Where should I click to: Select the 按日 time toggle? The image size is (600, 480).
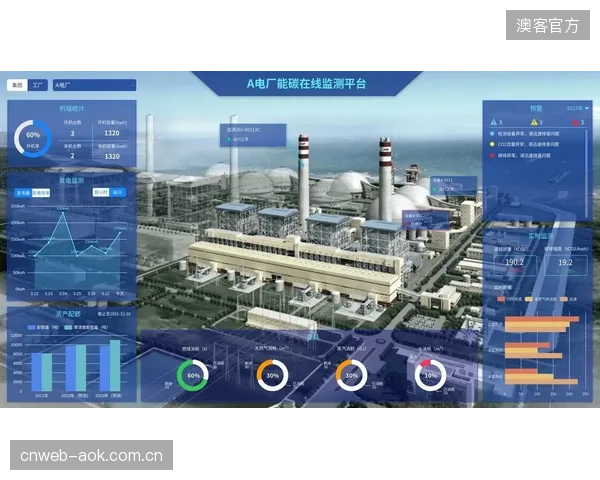click(x=117, y=193)
